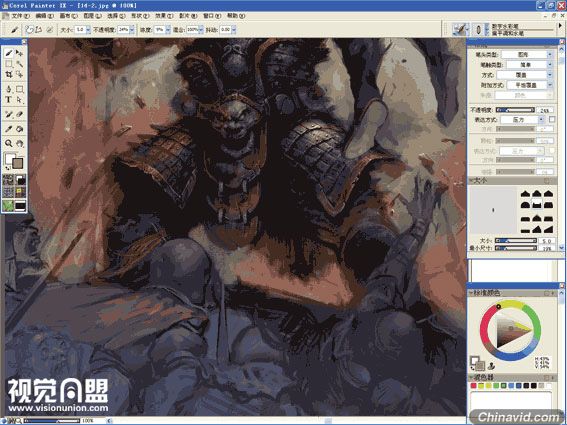567x425 pixels.
Task: Select the Rectangular Shape tool
Action: 20,89
